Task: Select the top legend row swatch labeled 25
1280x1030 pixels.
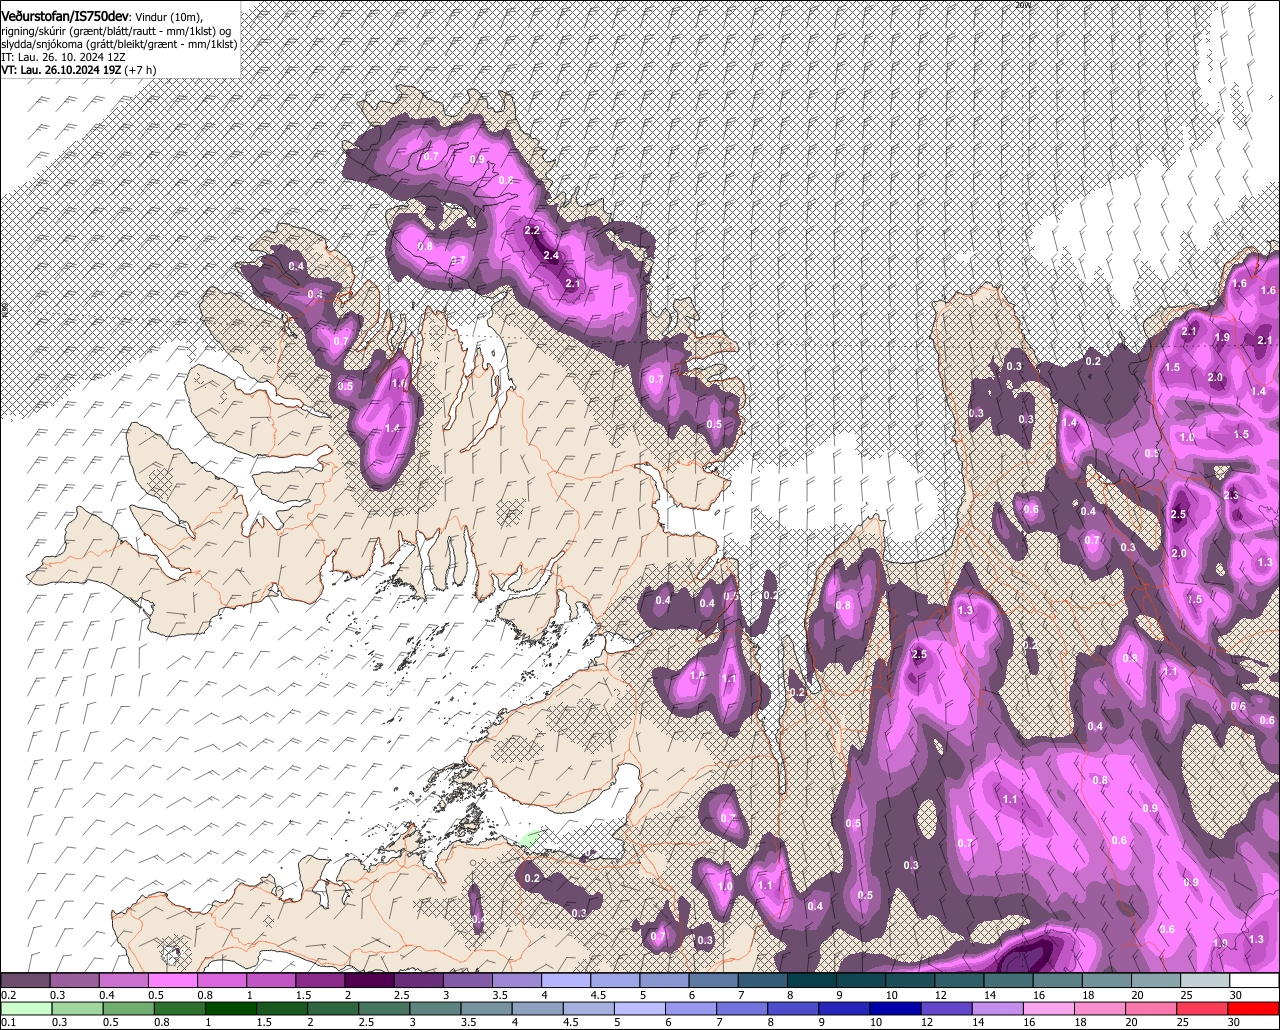Action: click(1206, 980)
